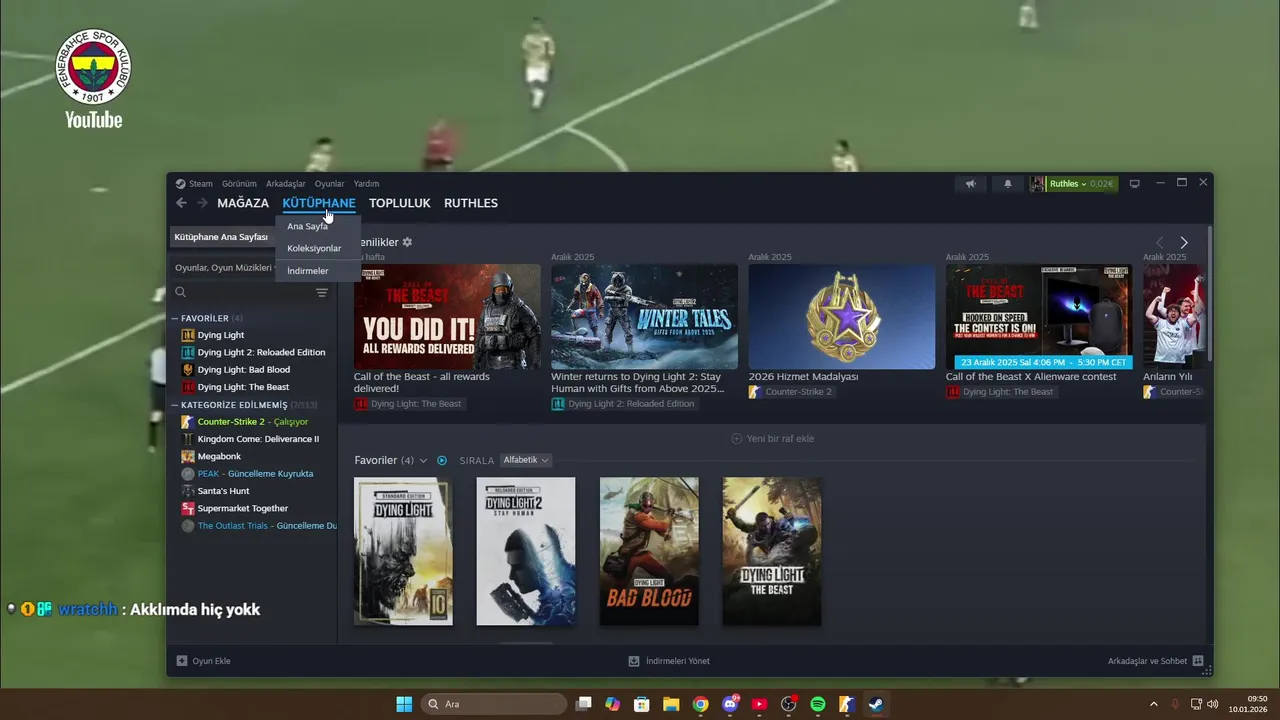
Task: Open the Arkadaşlar menu
Action: (x=286, y=184)
